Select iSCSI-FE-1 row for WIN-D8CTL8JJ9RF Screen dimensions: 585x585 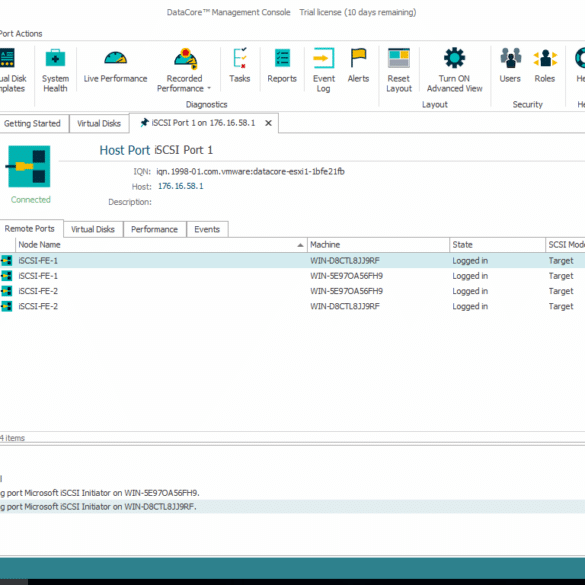pyautogui.click(x=292, y=260)
